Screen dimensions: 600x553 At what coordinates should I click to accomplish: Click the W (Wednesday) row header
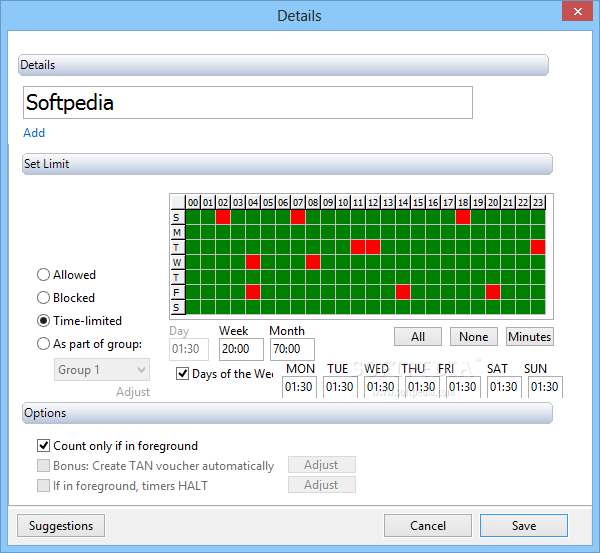pos(178,262)
